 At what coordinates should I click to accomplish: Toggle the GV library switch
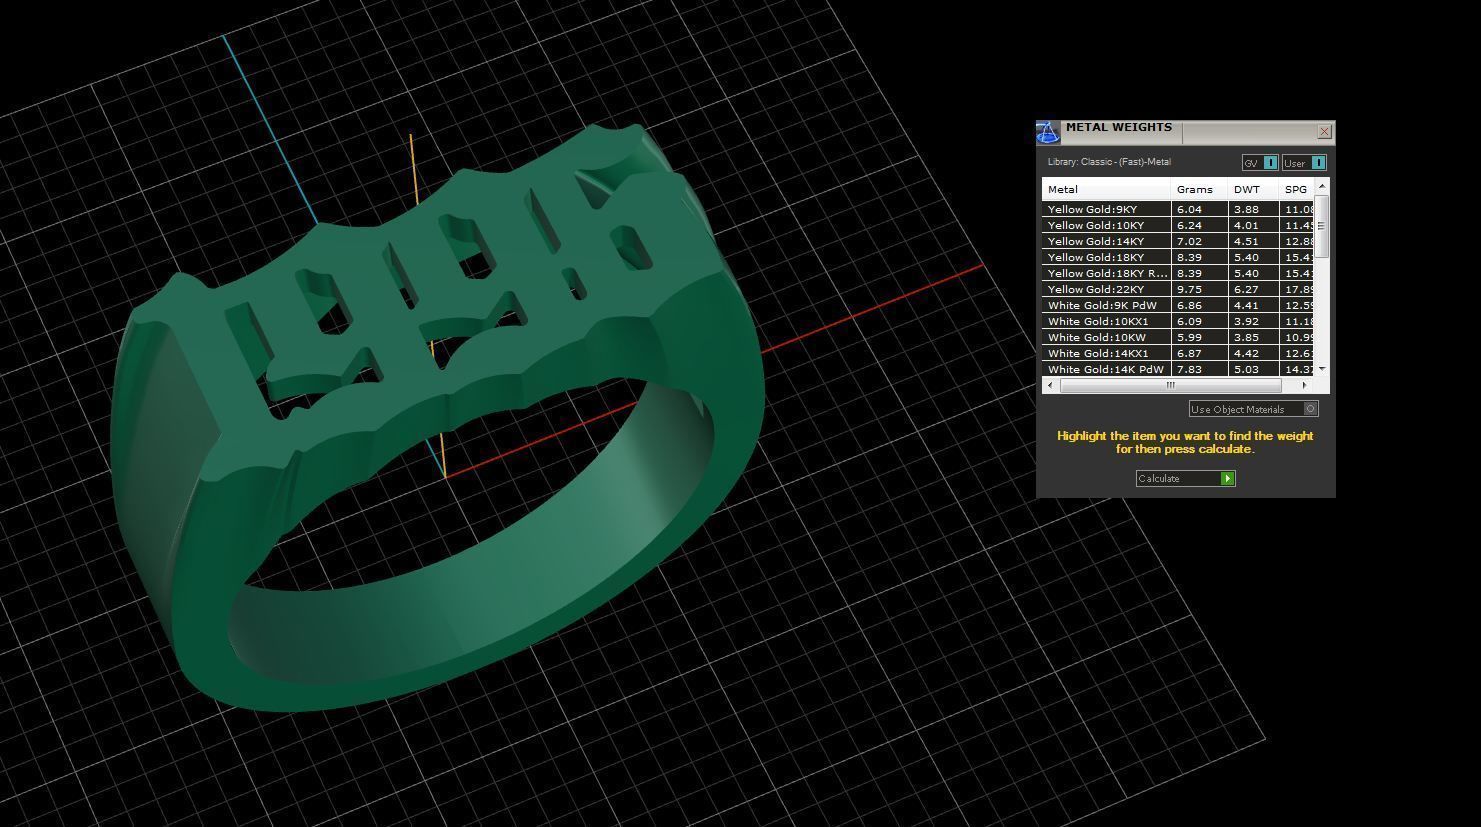pyautogui.click(x=1260, y=163)
